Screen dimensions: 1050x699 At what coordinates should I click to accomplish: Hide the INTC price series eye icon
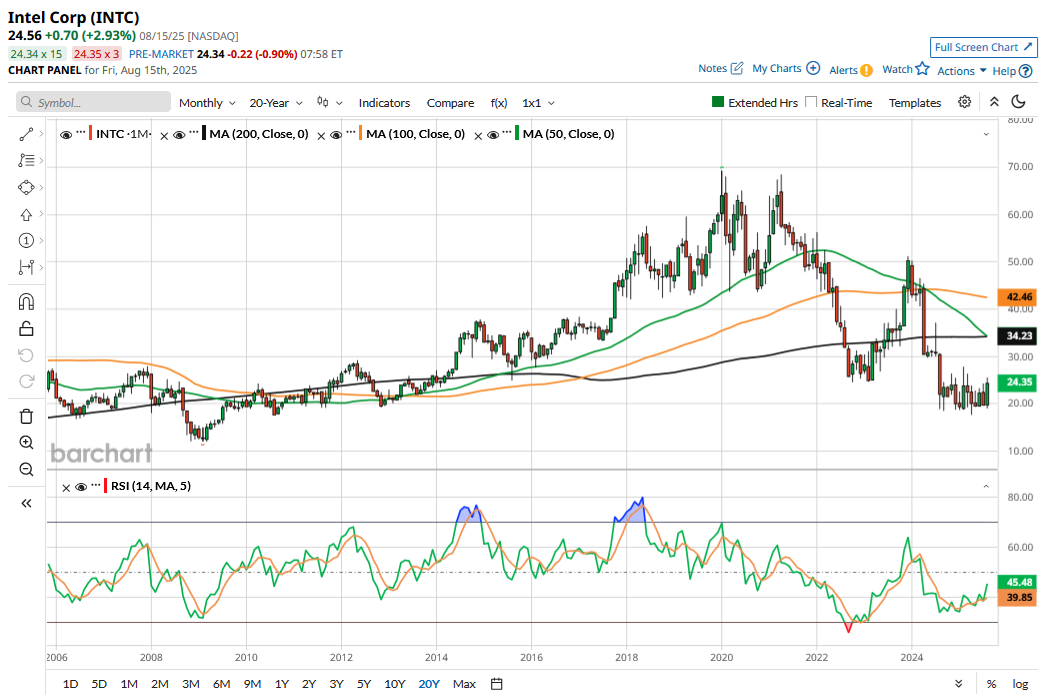[x=66, y=135]
